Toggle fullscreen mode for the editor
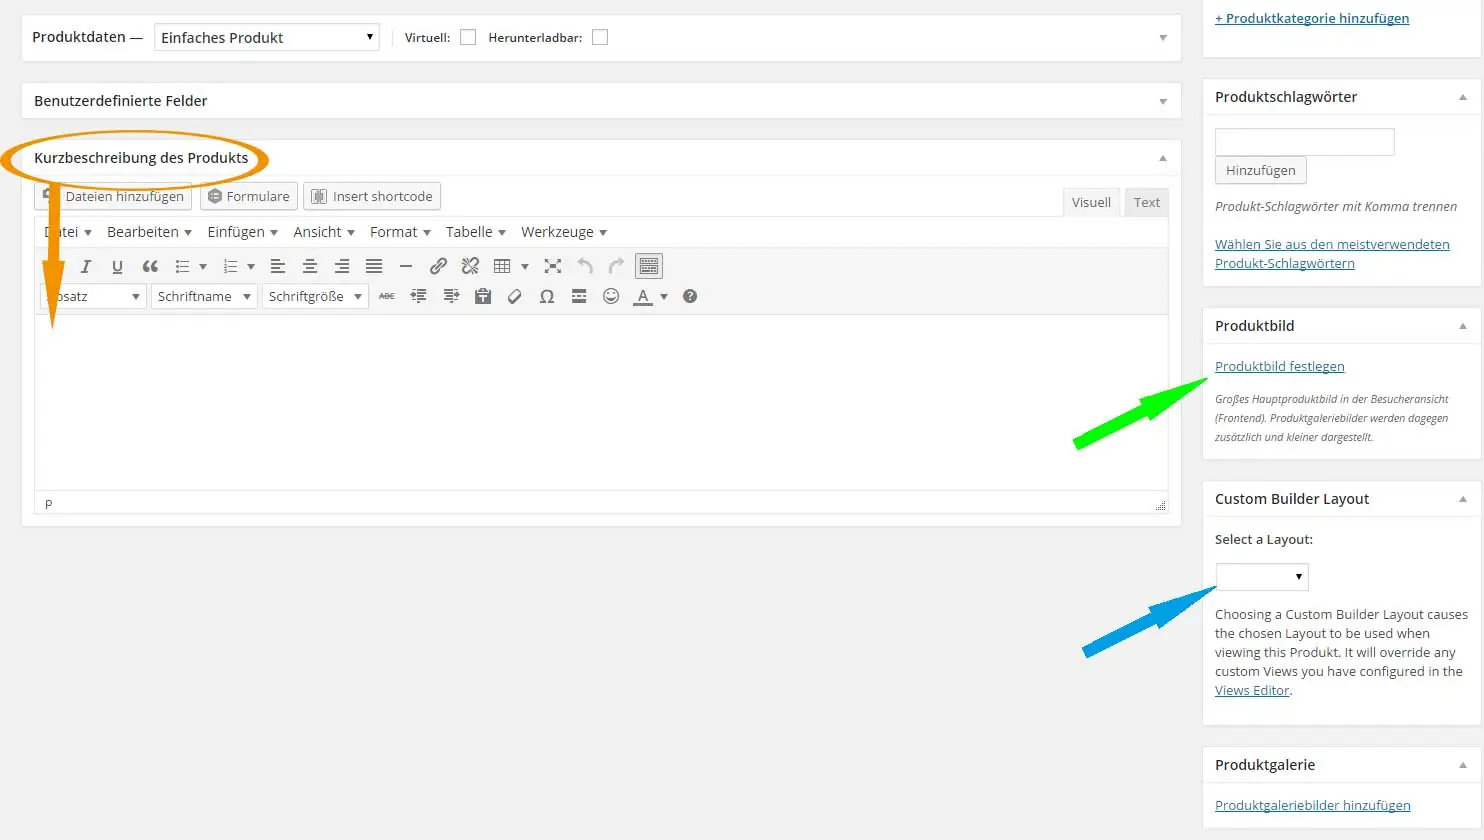 click(x=552, y=266)
